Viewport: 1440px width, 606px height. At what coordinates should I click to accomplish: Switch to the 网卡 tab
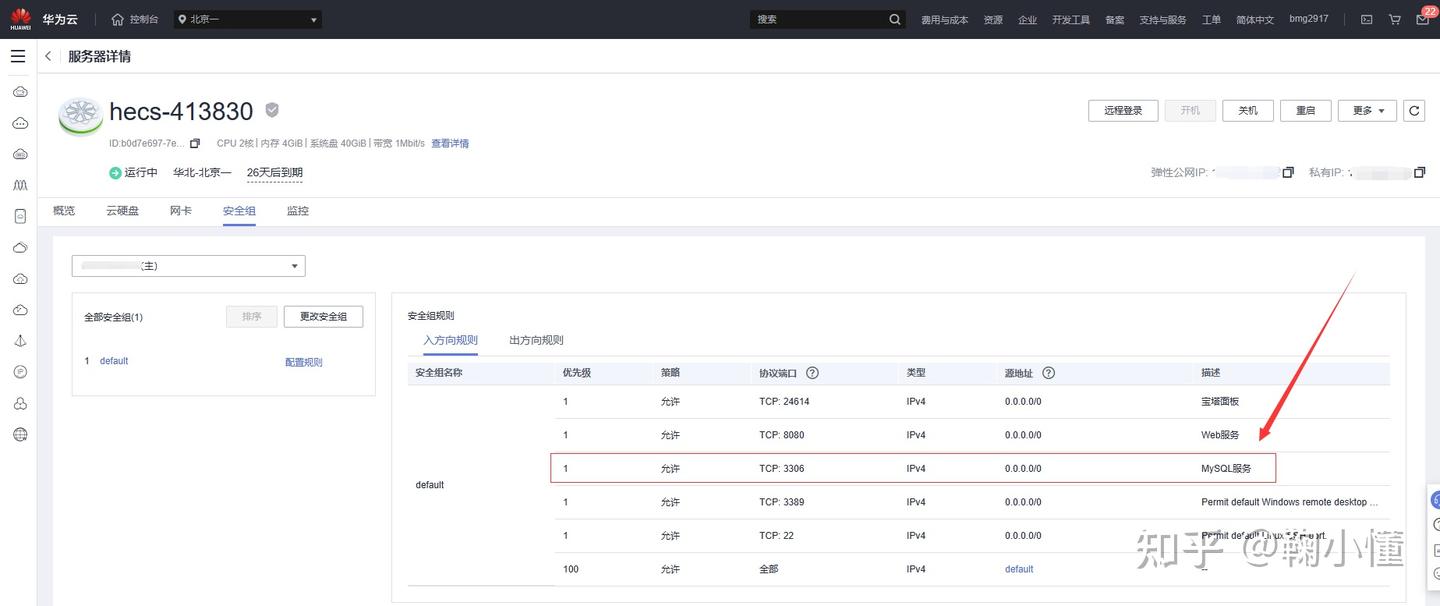181,211
